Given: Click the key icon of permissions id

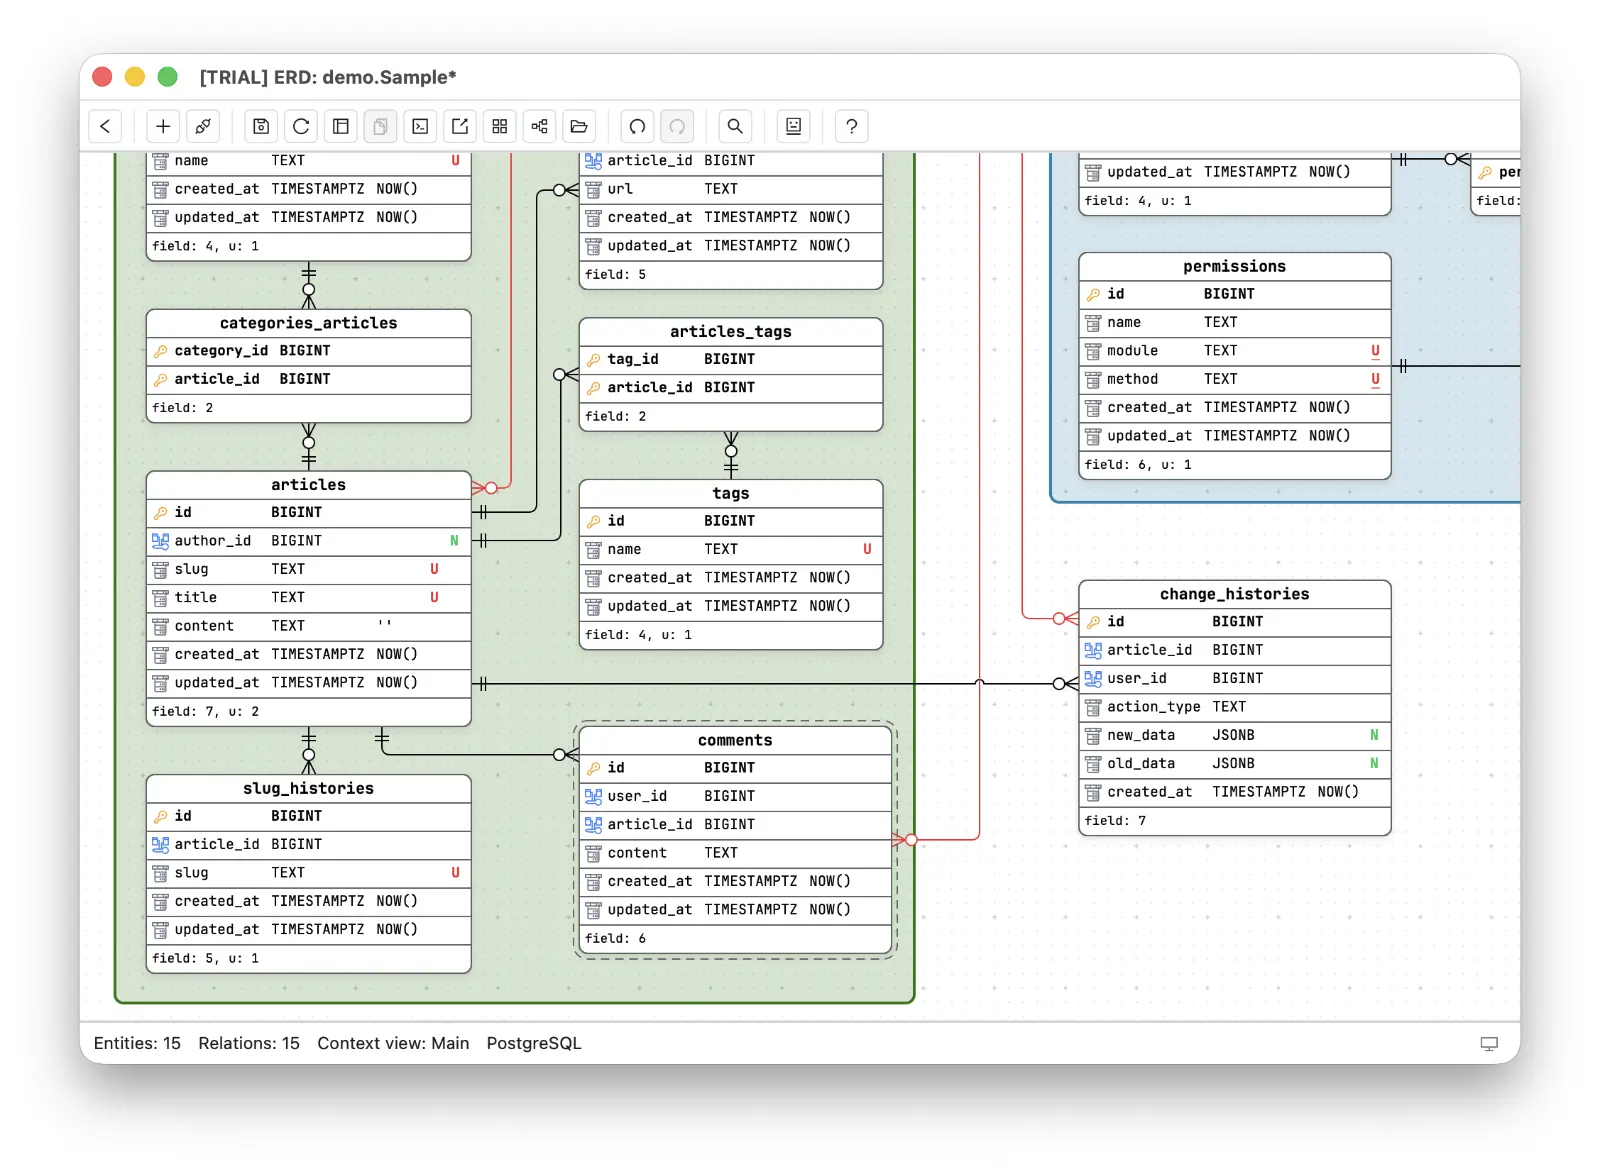Looking at the screenshot, I should 1093,294.
